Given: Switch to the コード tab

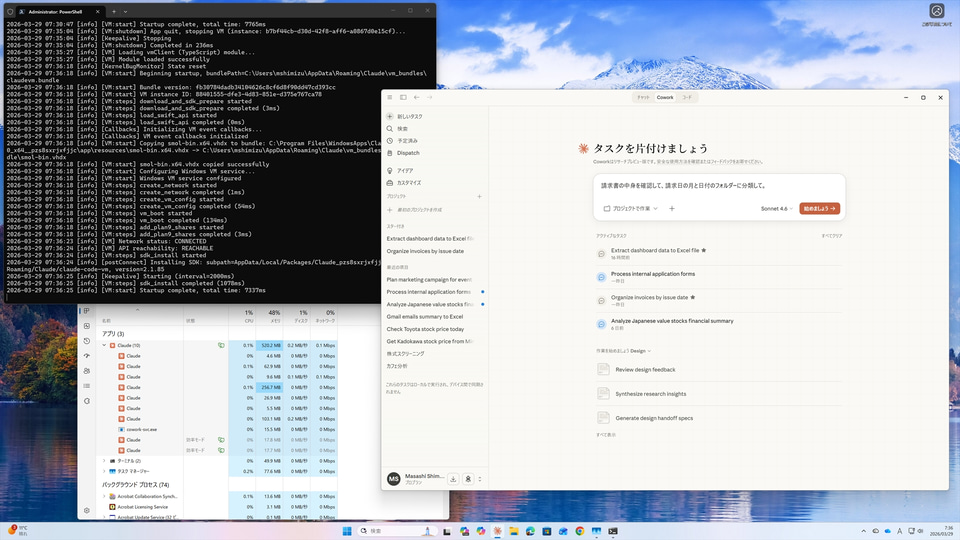Looking at the screenshot, I should [x=687, y=97].
